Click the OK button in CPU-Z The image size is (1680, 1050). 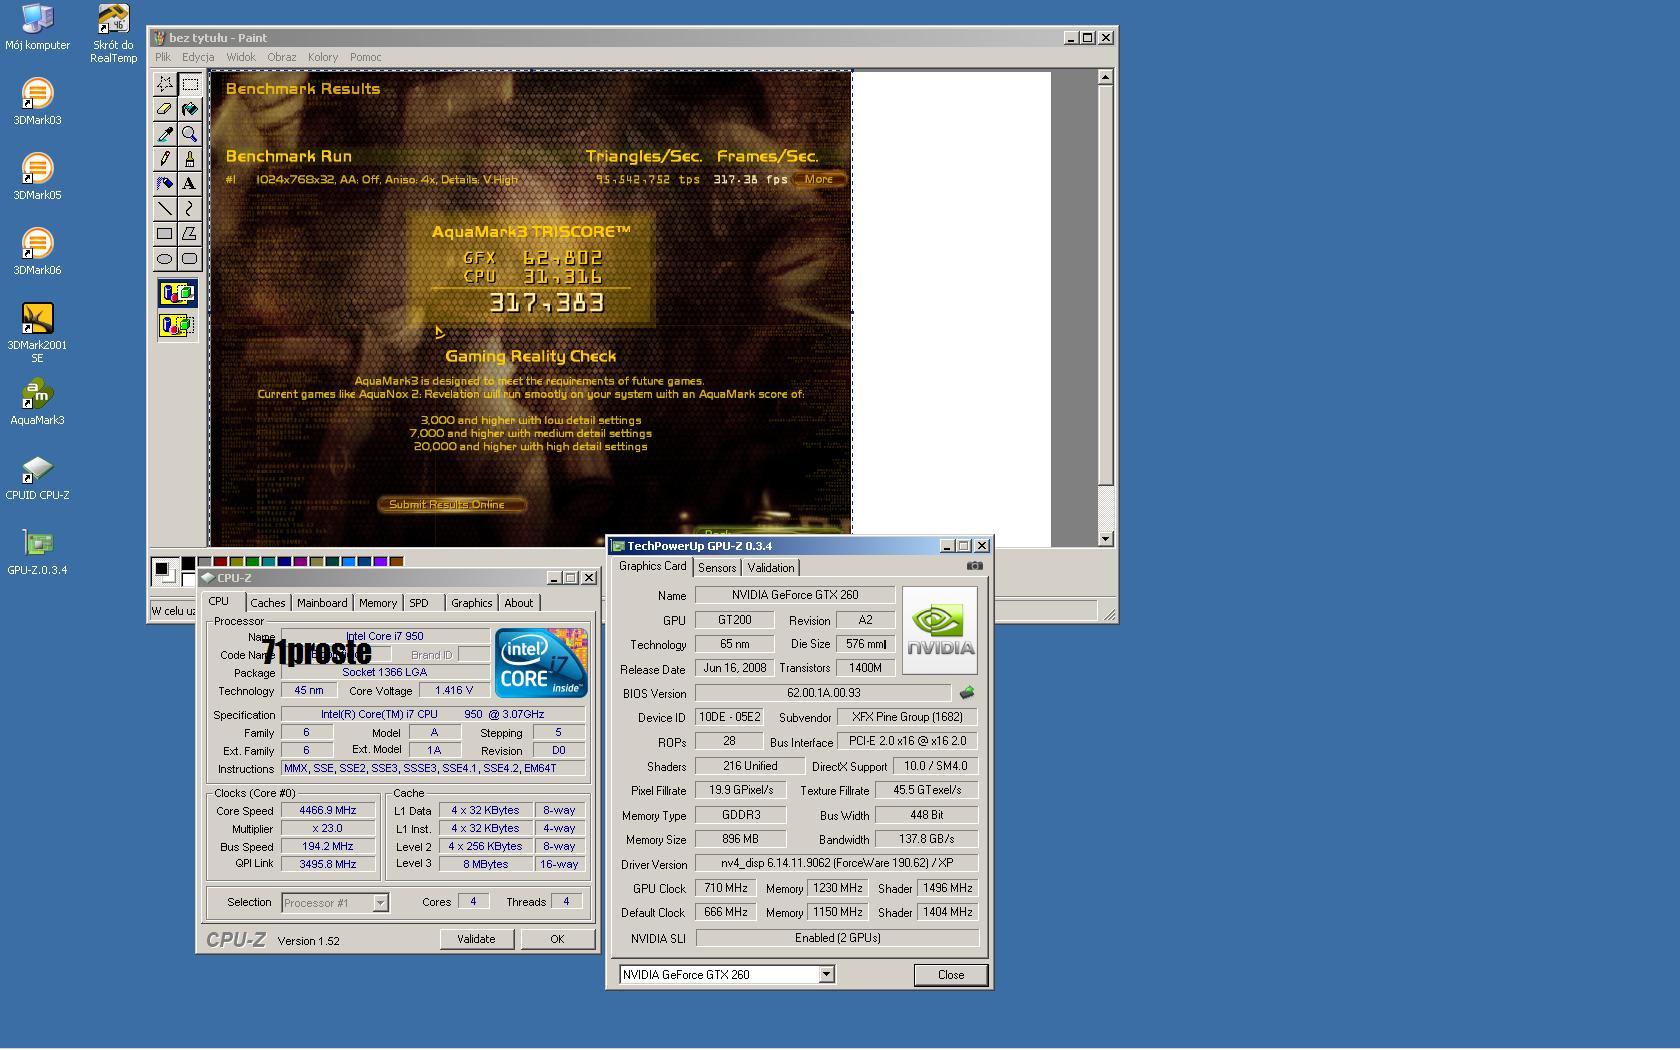click(x=557, y=939)
